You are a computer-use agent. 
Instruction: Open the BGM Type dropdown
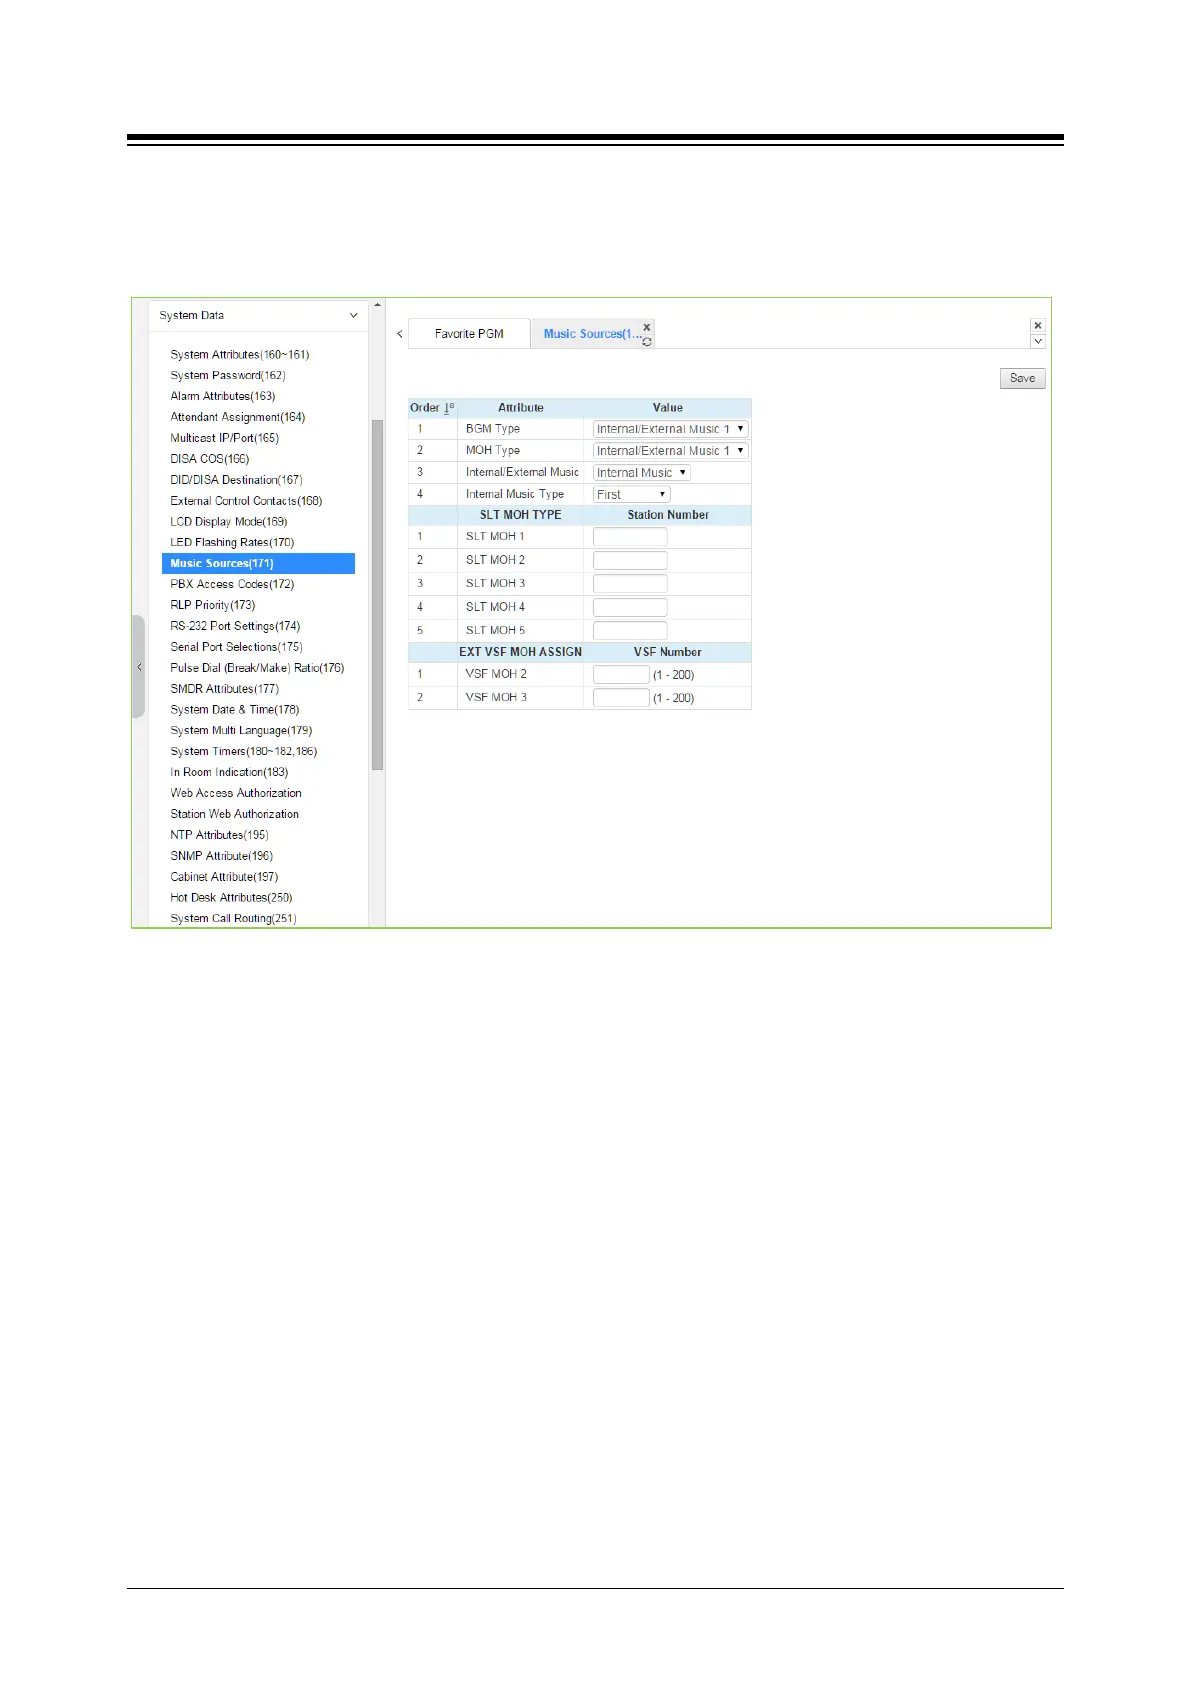670,429
